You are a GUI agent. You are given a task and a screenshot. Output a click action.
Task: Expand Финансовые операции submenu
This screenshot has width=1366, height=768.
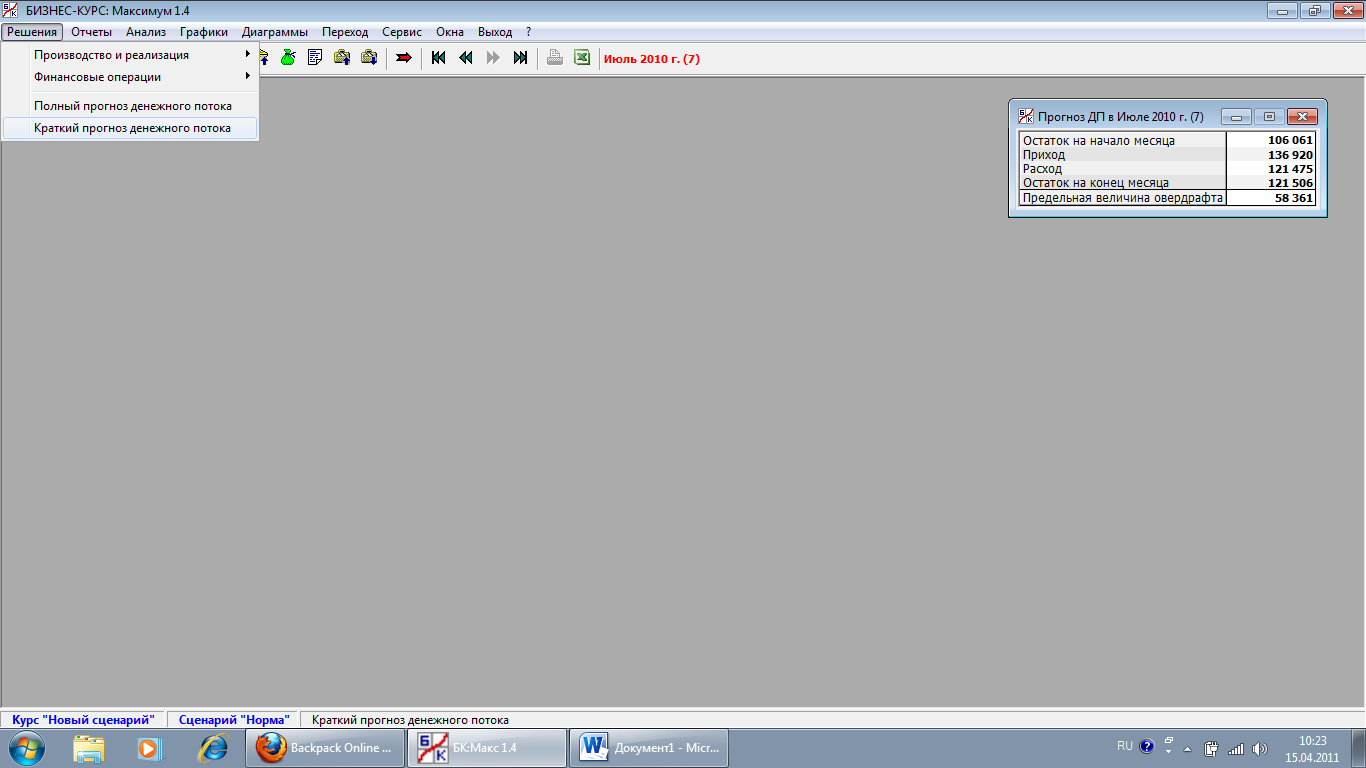click(x=130, y=77)
